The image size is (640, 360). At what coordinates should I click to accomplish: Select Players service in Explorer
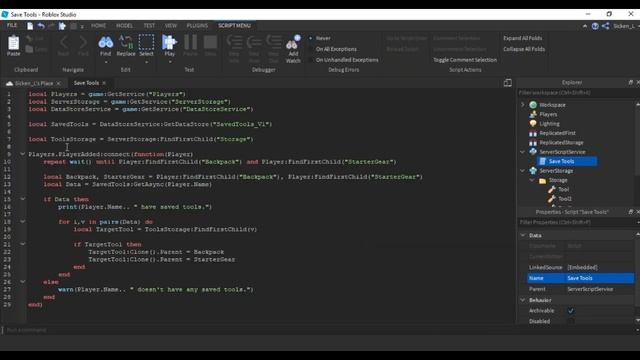click(548, 114)
